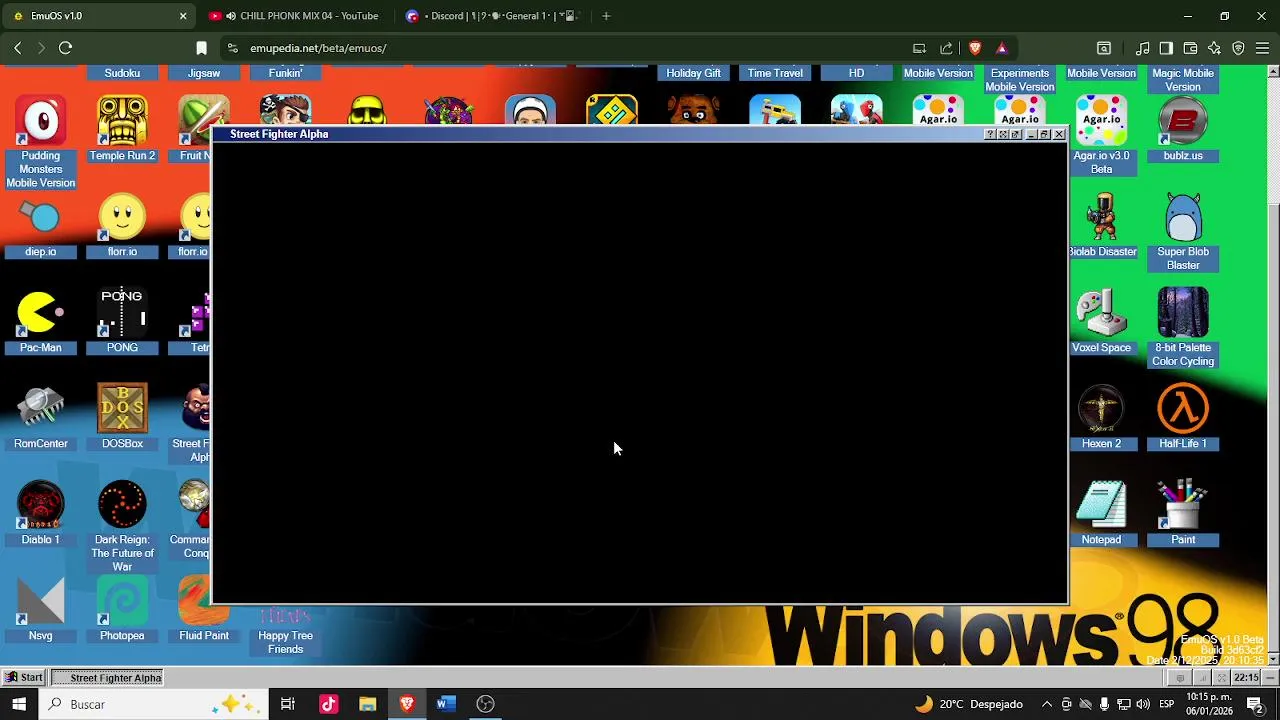Open File Explorer from the taskbar

coord(367,704)
